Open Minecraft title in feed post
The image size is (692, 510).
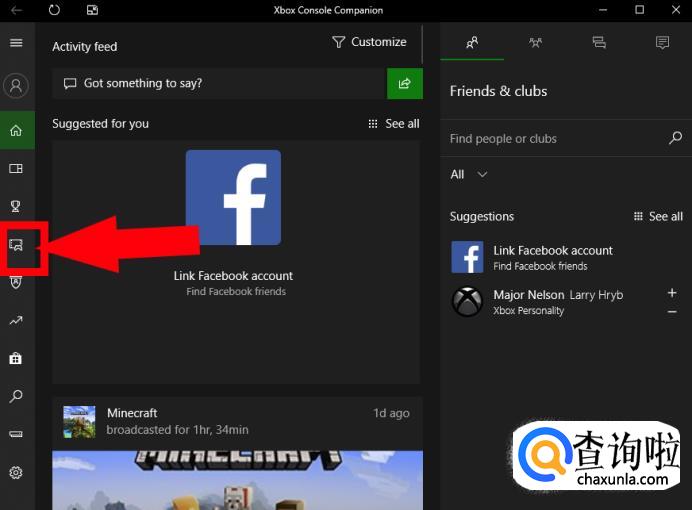132,413
